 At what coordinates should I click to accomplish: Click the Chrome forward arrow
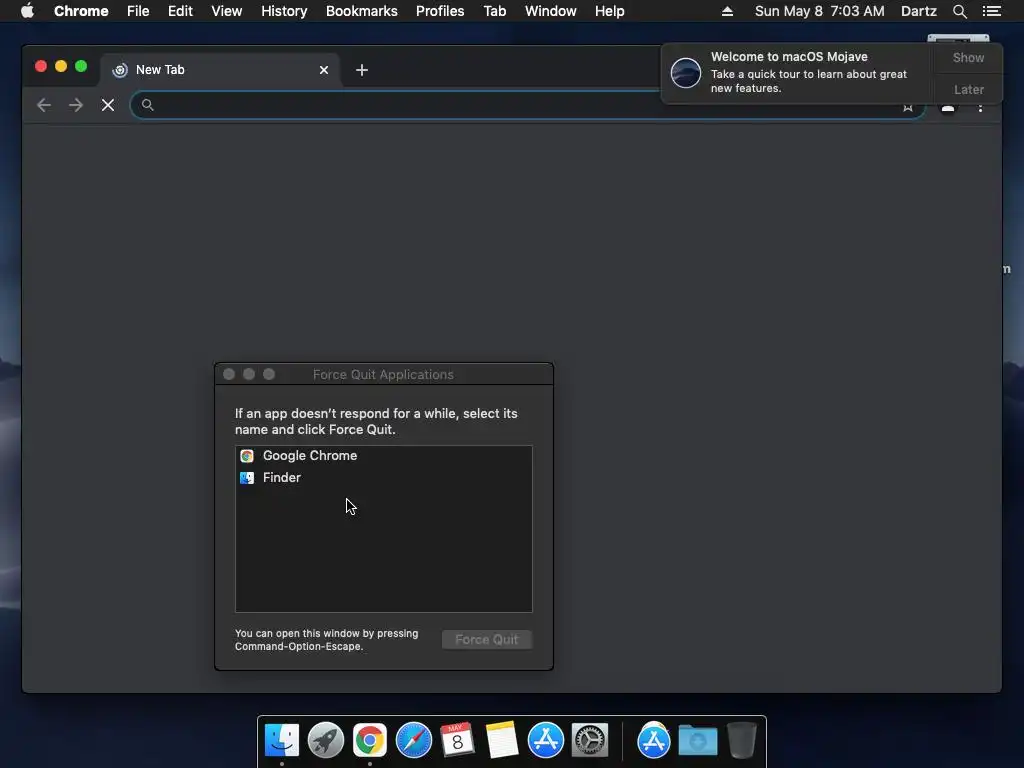coord(76,105)
